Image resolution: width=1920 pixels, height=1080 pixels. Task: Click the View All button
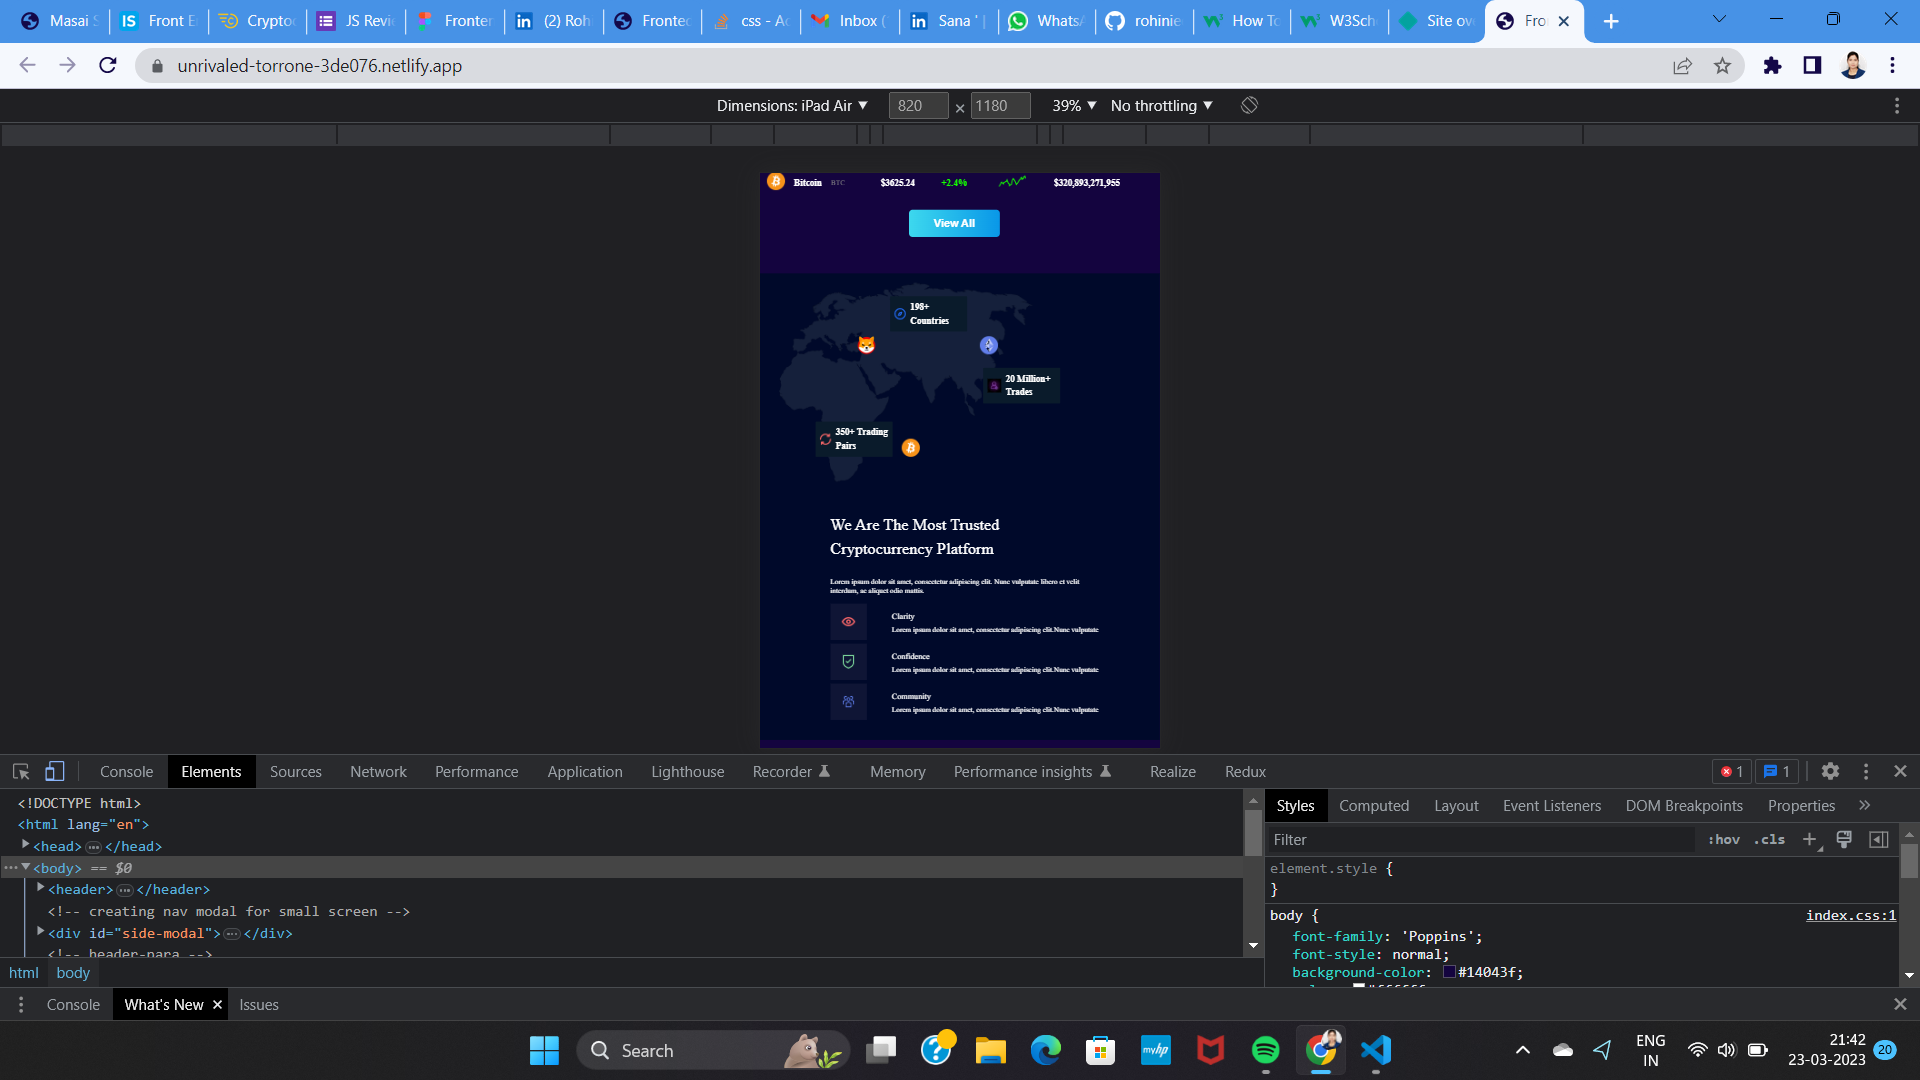coord(954,223)
